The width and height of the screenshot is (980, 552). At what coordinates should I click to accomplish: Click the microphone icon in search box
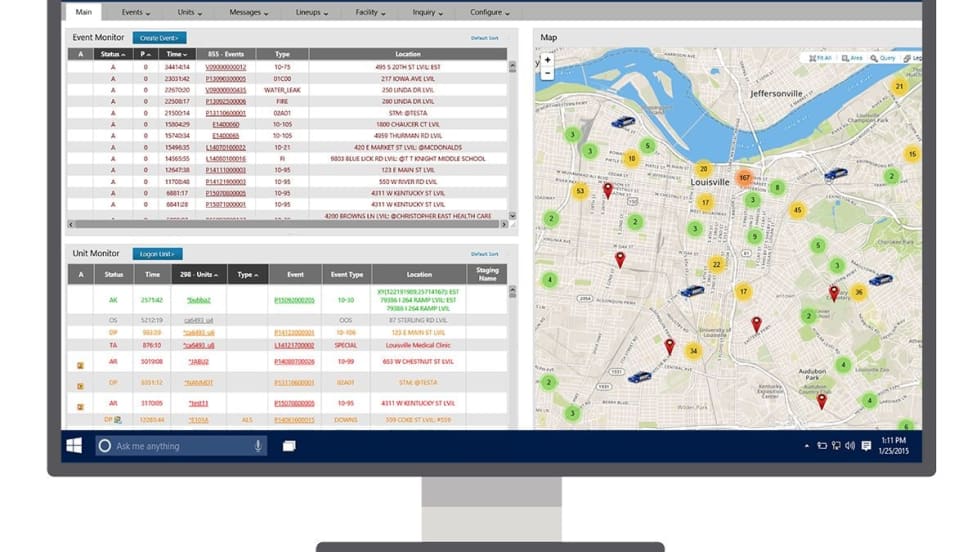click(x=258, y=446)
